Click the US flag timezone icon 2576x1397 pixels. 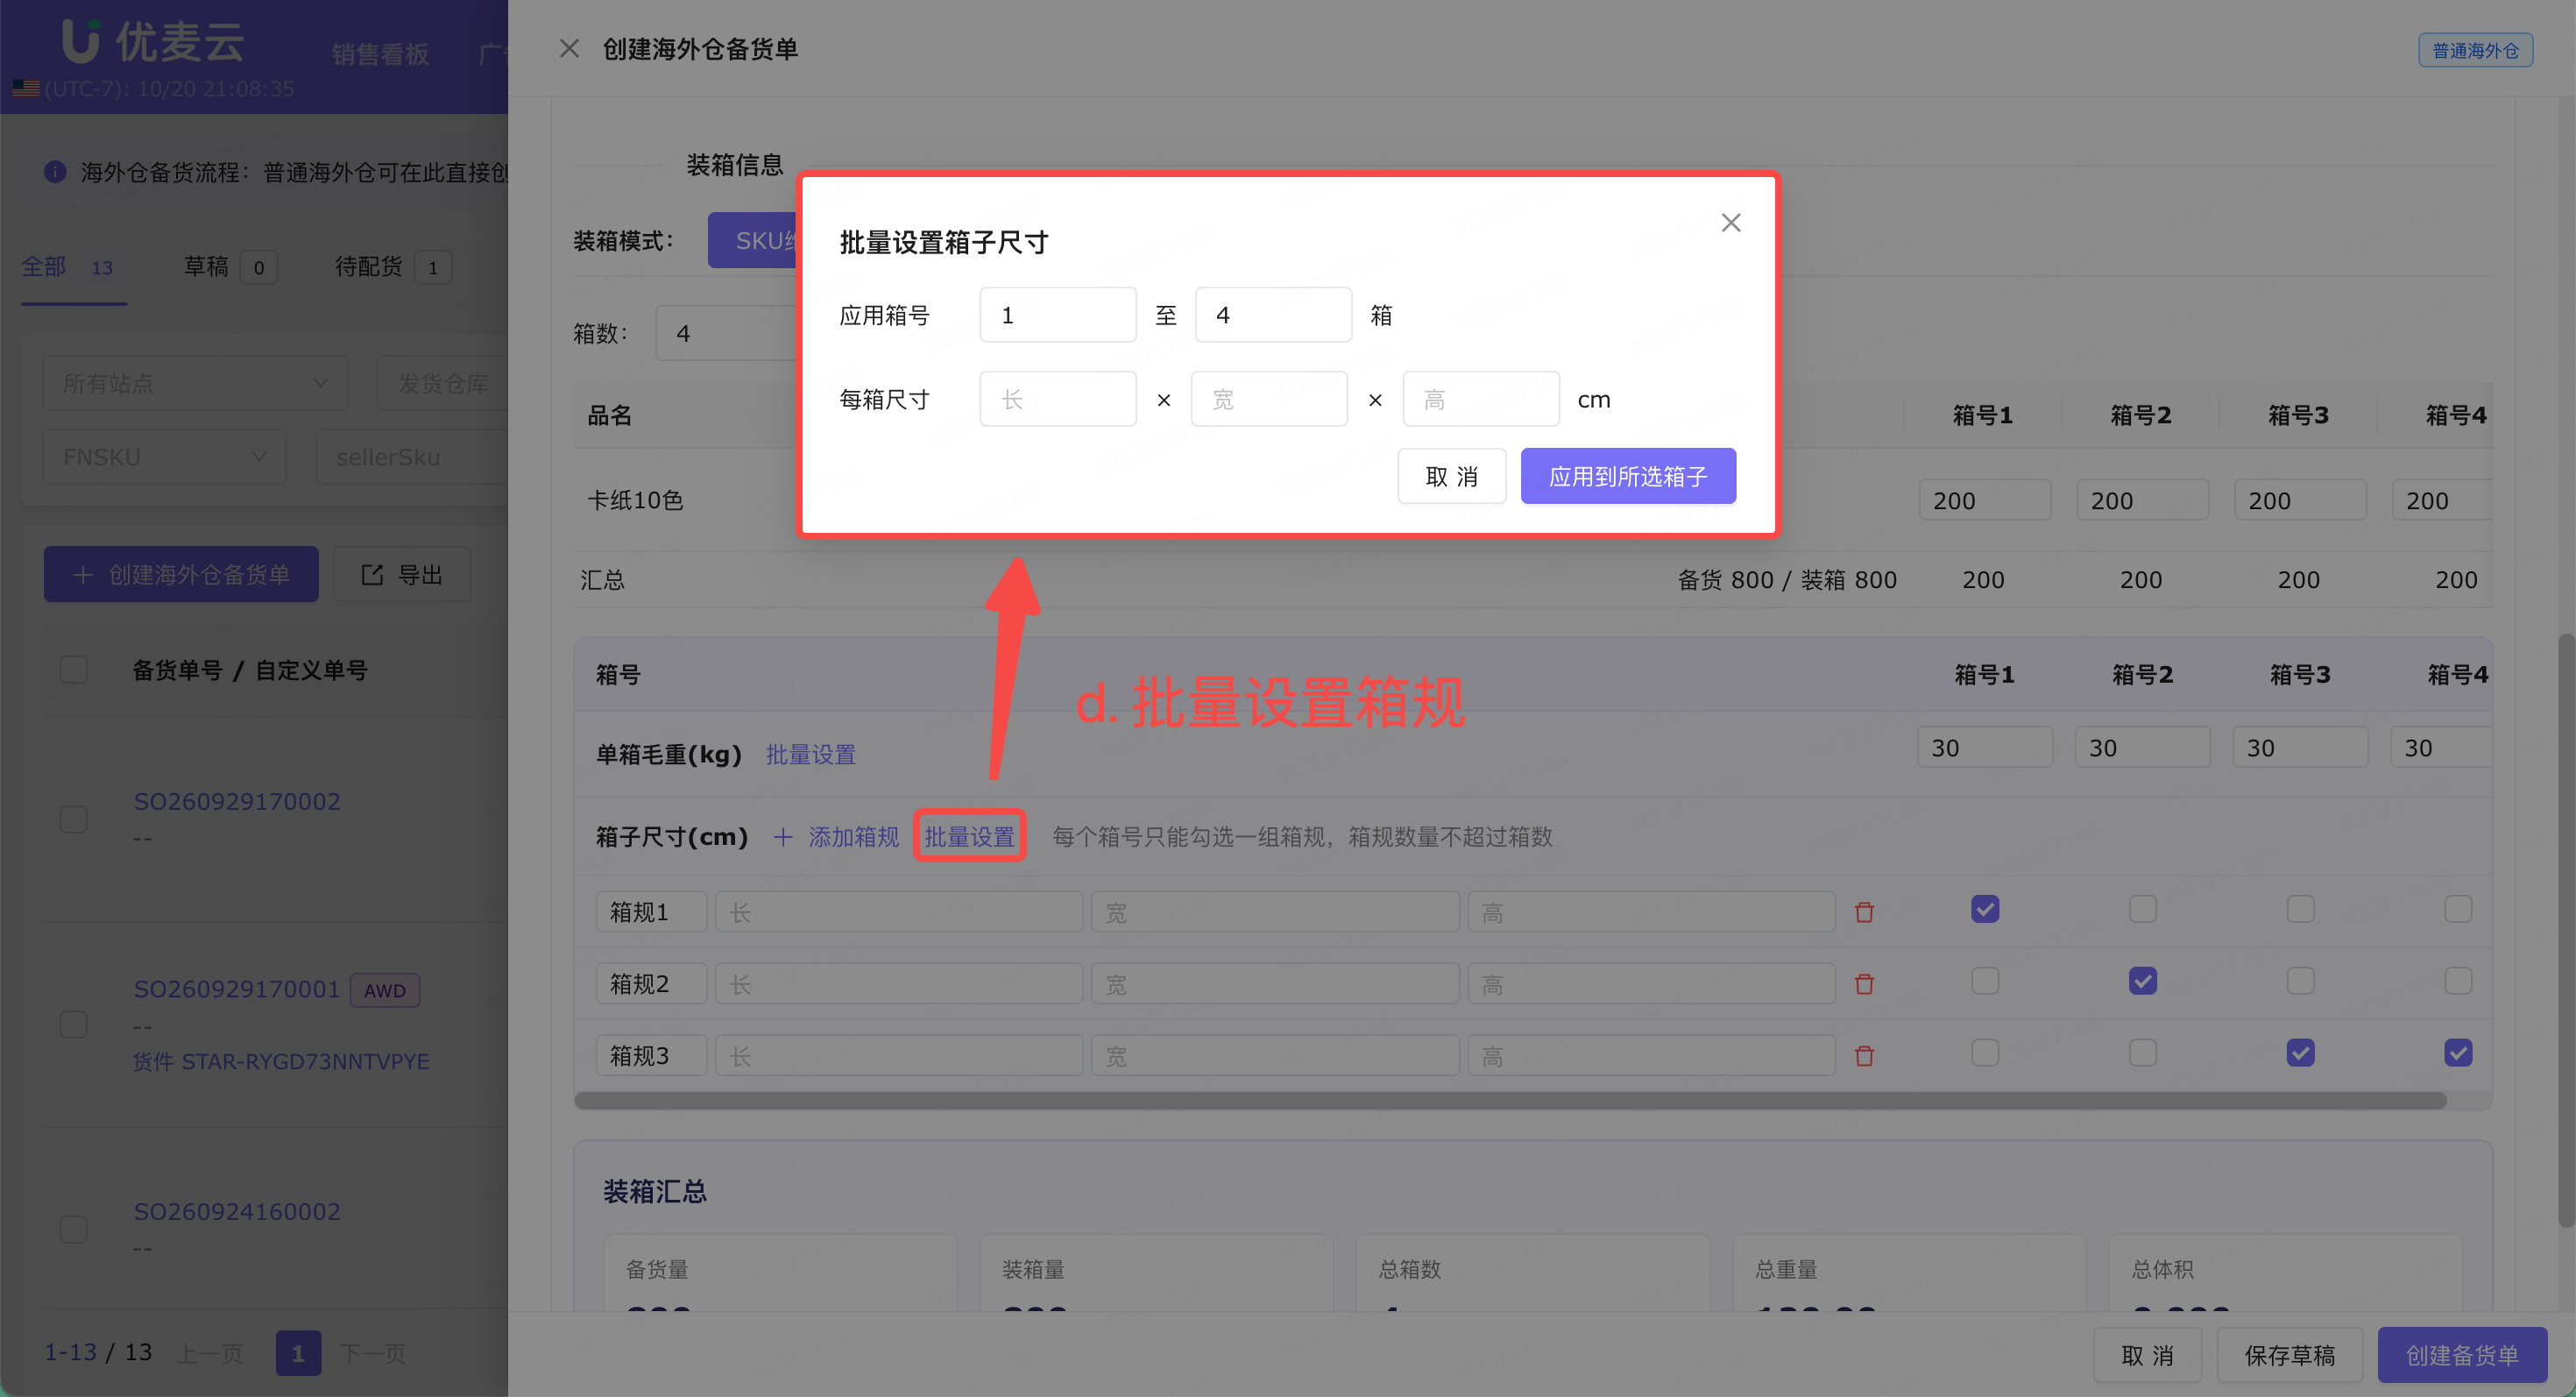pyautogui.click(x=26, y=89)
